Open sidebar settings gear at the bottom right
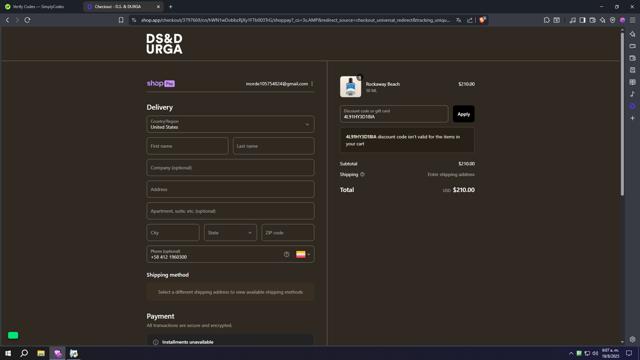640x360 pixels. [x=632, y=339]
